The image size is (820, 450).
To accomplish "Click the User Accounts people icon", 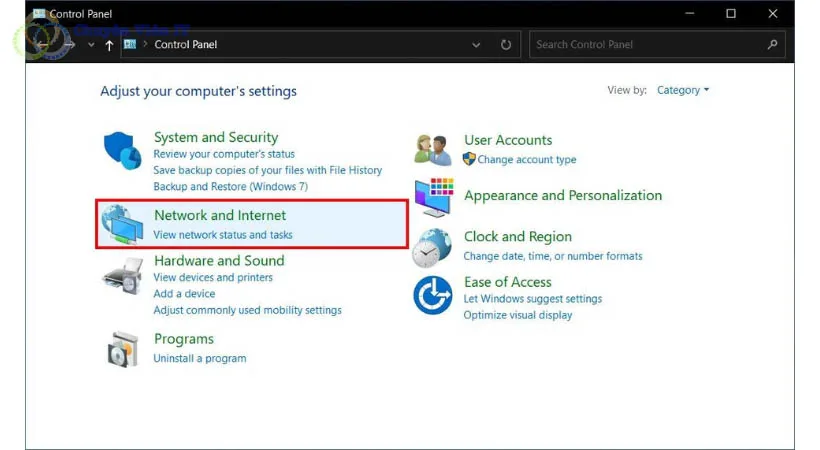I will (x=433, y=149).
